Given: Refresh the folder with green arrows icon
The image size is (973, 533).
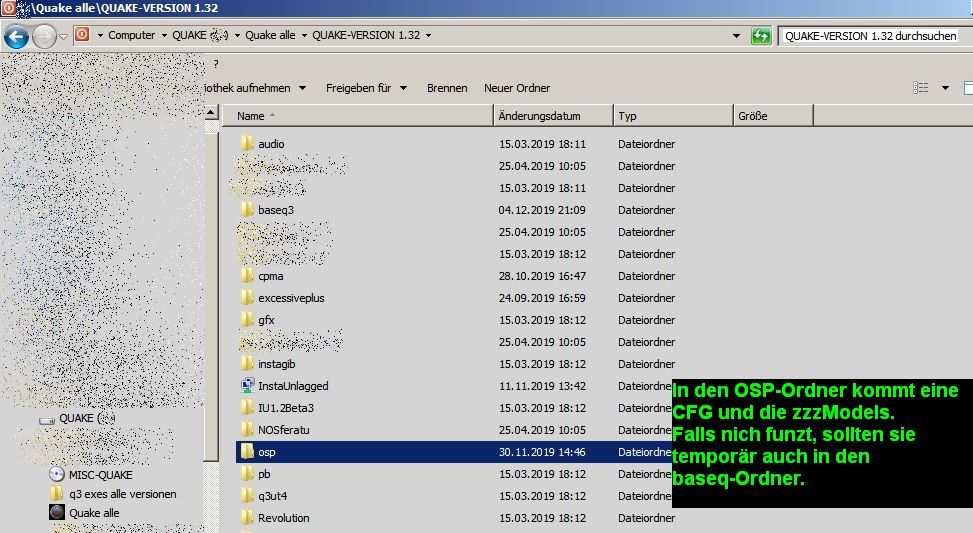Looking at the screenshot, I should click(x=761, y=36).
